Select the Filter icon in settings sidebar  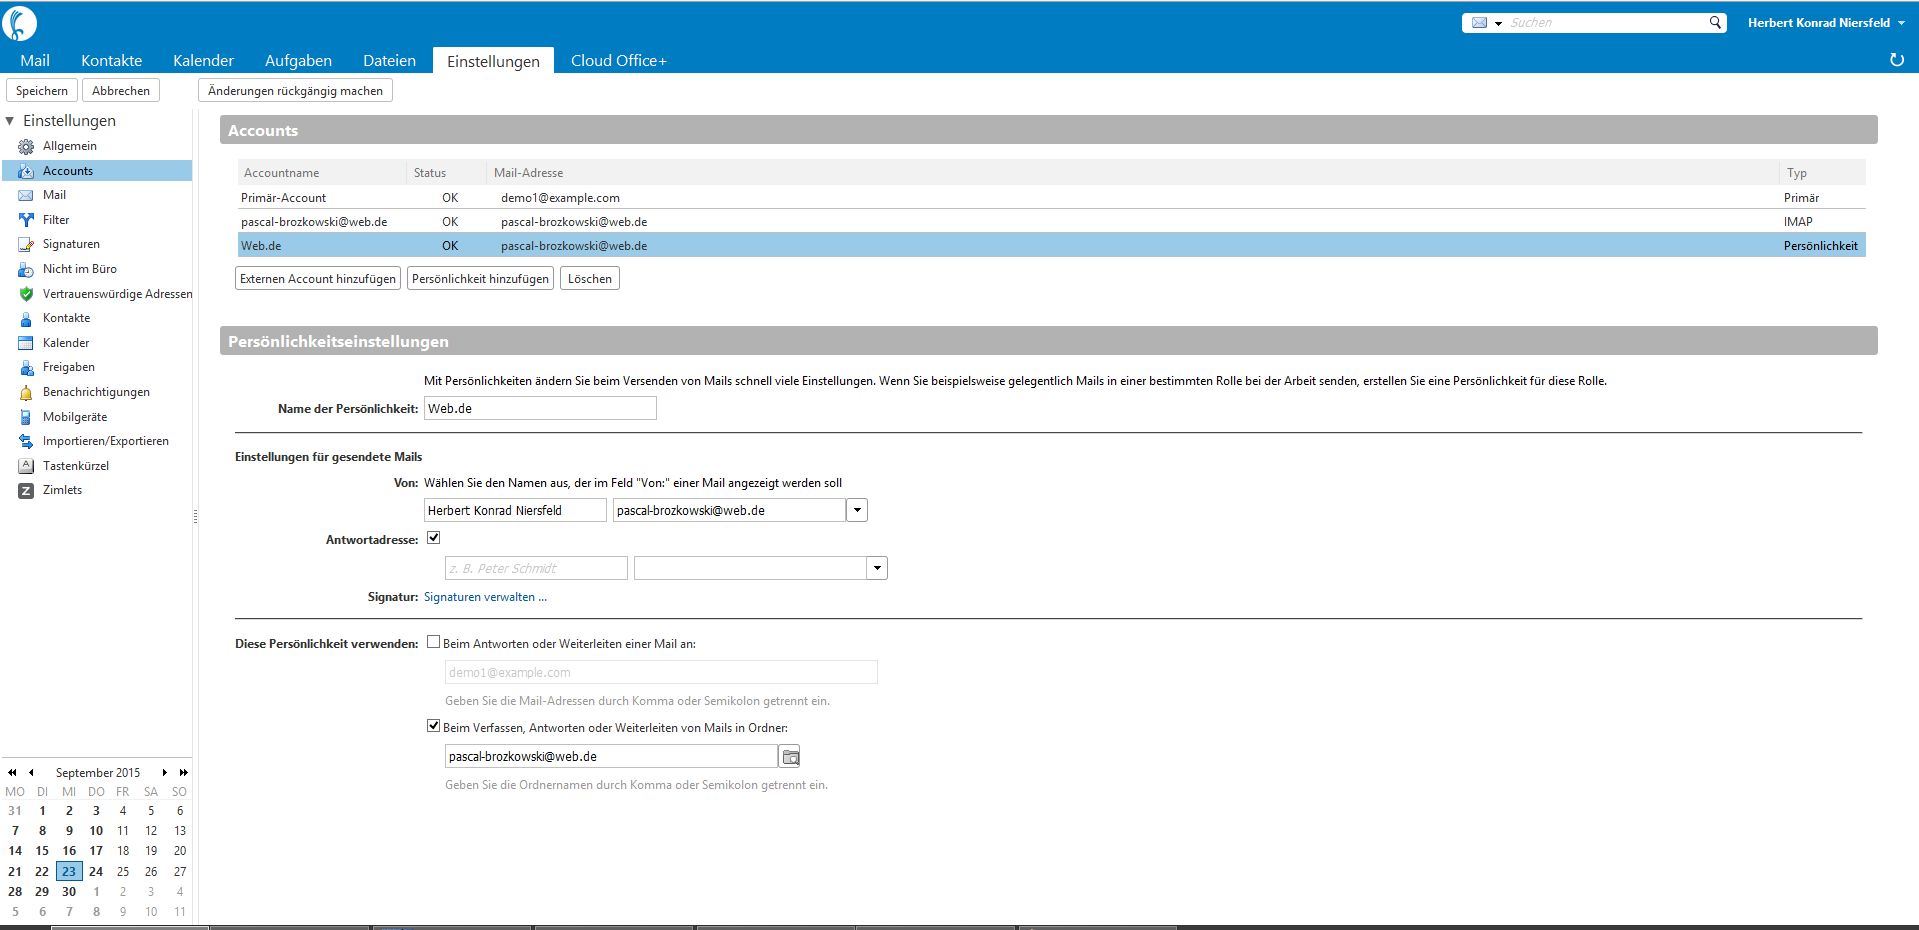pos(26,220)
